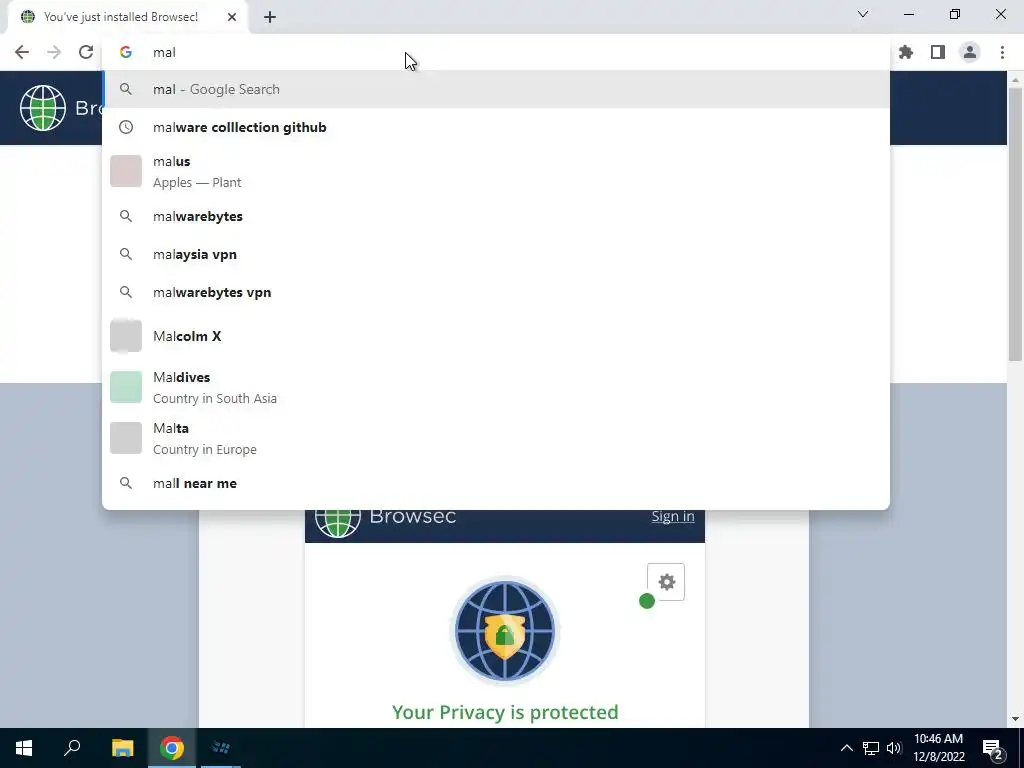
Task: Open the Chrome profile avatar
Action: 970,52
